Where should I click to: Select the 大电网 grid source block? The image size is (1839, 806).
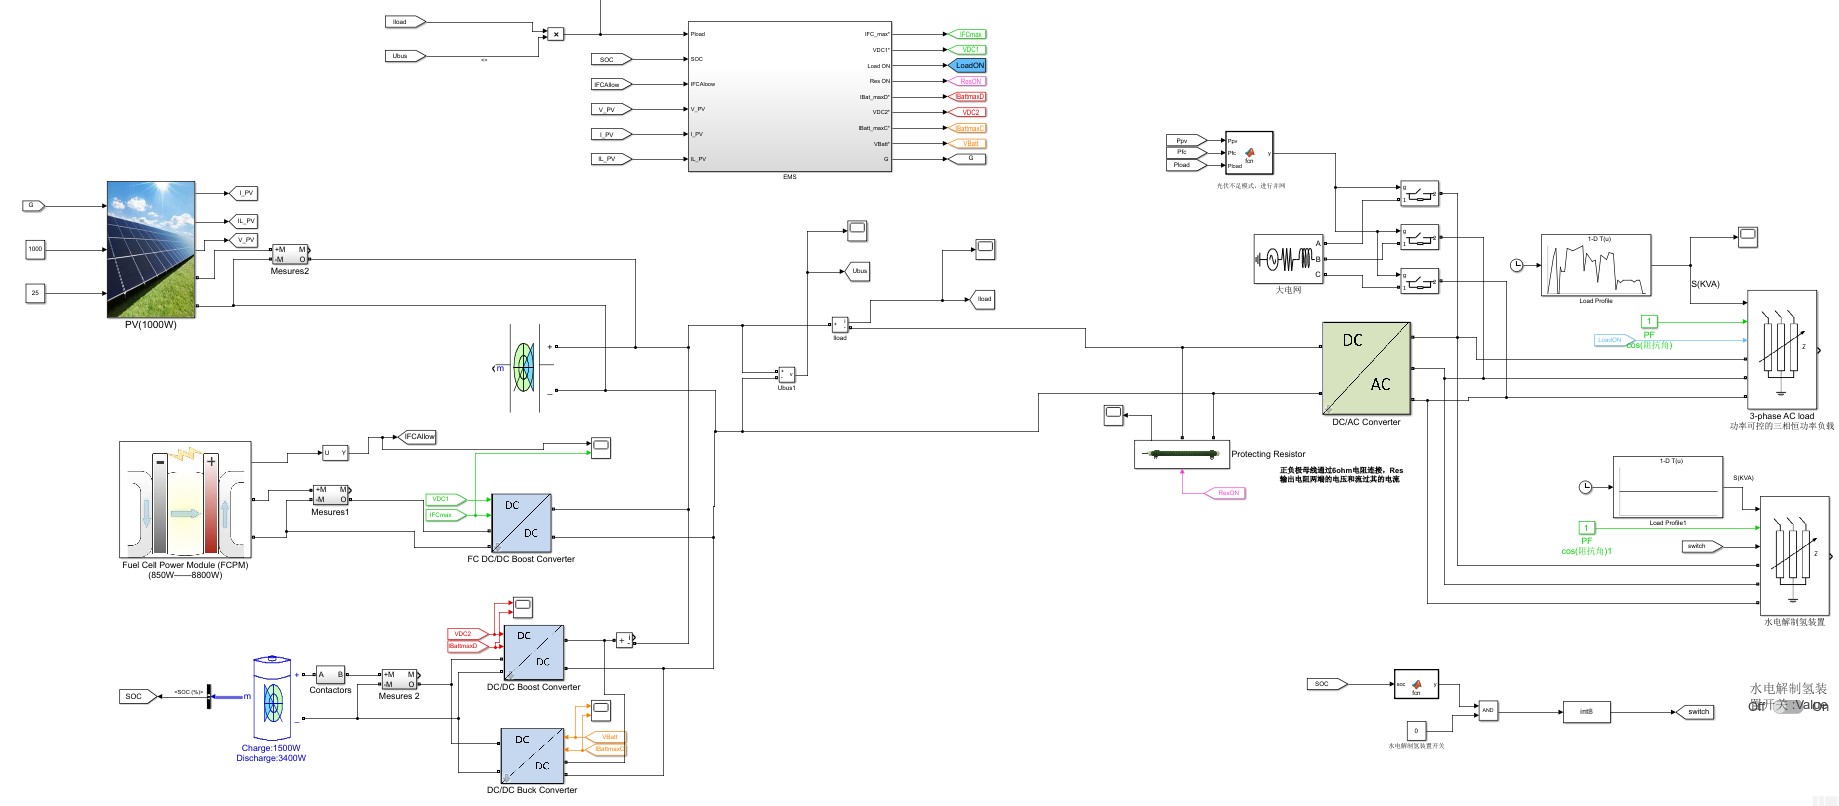pos(1288,259)
